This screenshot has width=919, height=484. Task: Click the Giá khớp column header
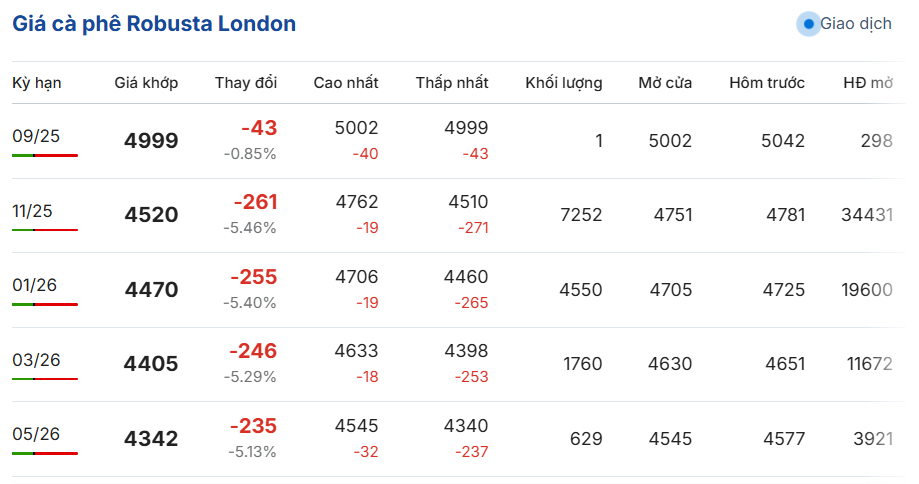point(146,83)
